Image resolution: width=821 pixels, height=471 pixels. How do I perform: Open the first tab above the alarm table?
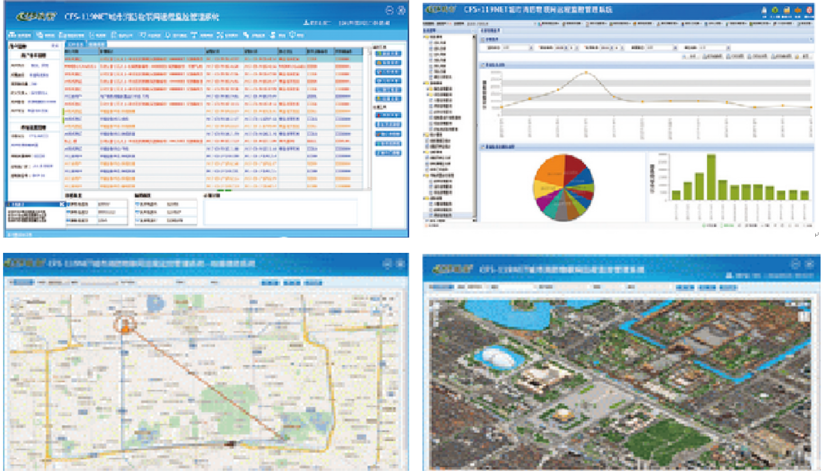(x=75, y=44)
